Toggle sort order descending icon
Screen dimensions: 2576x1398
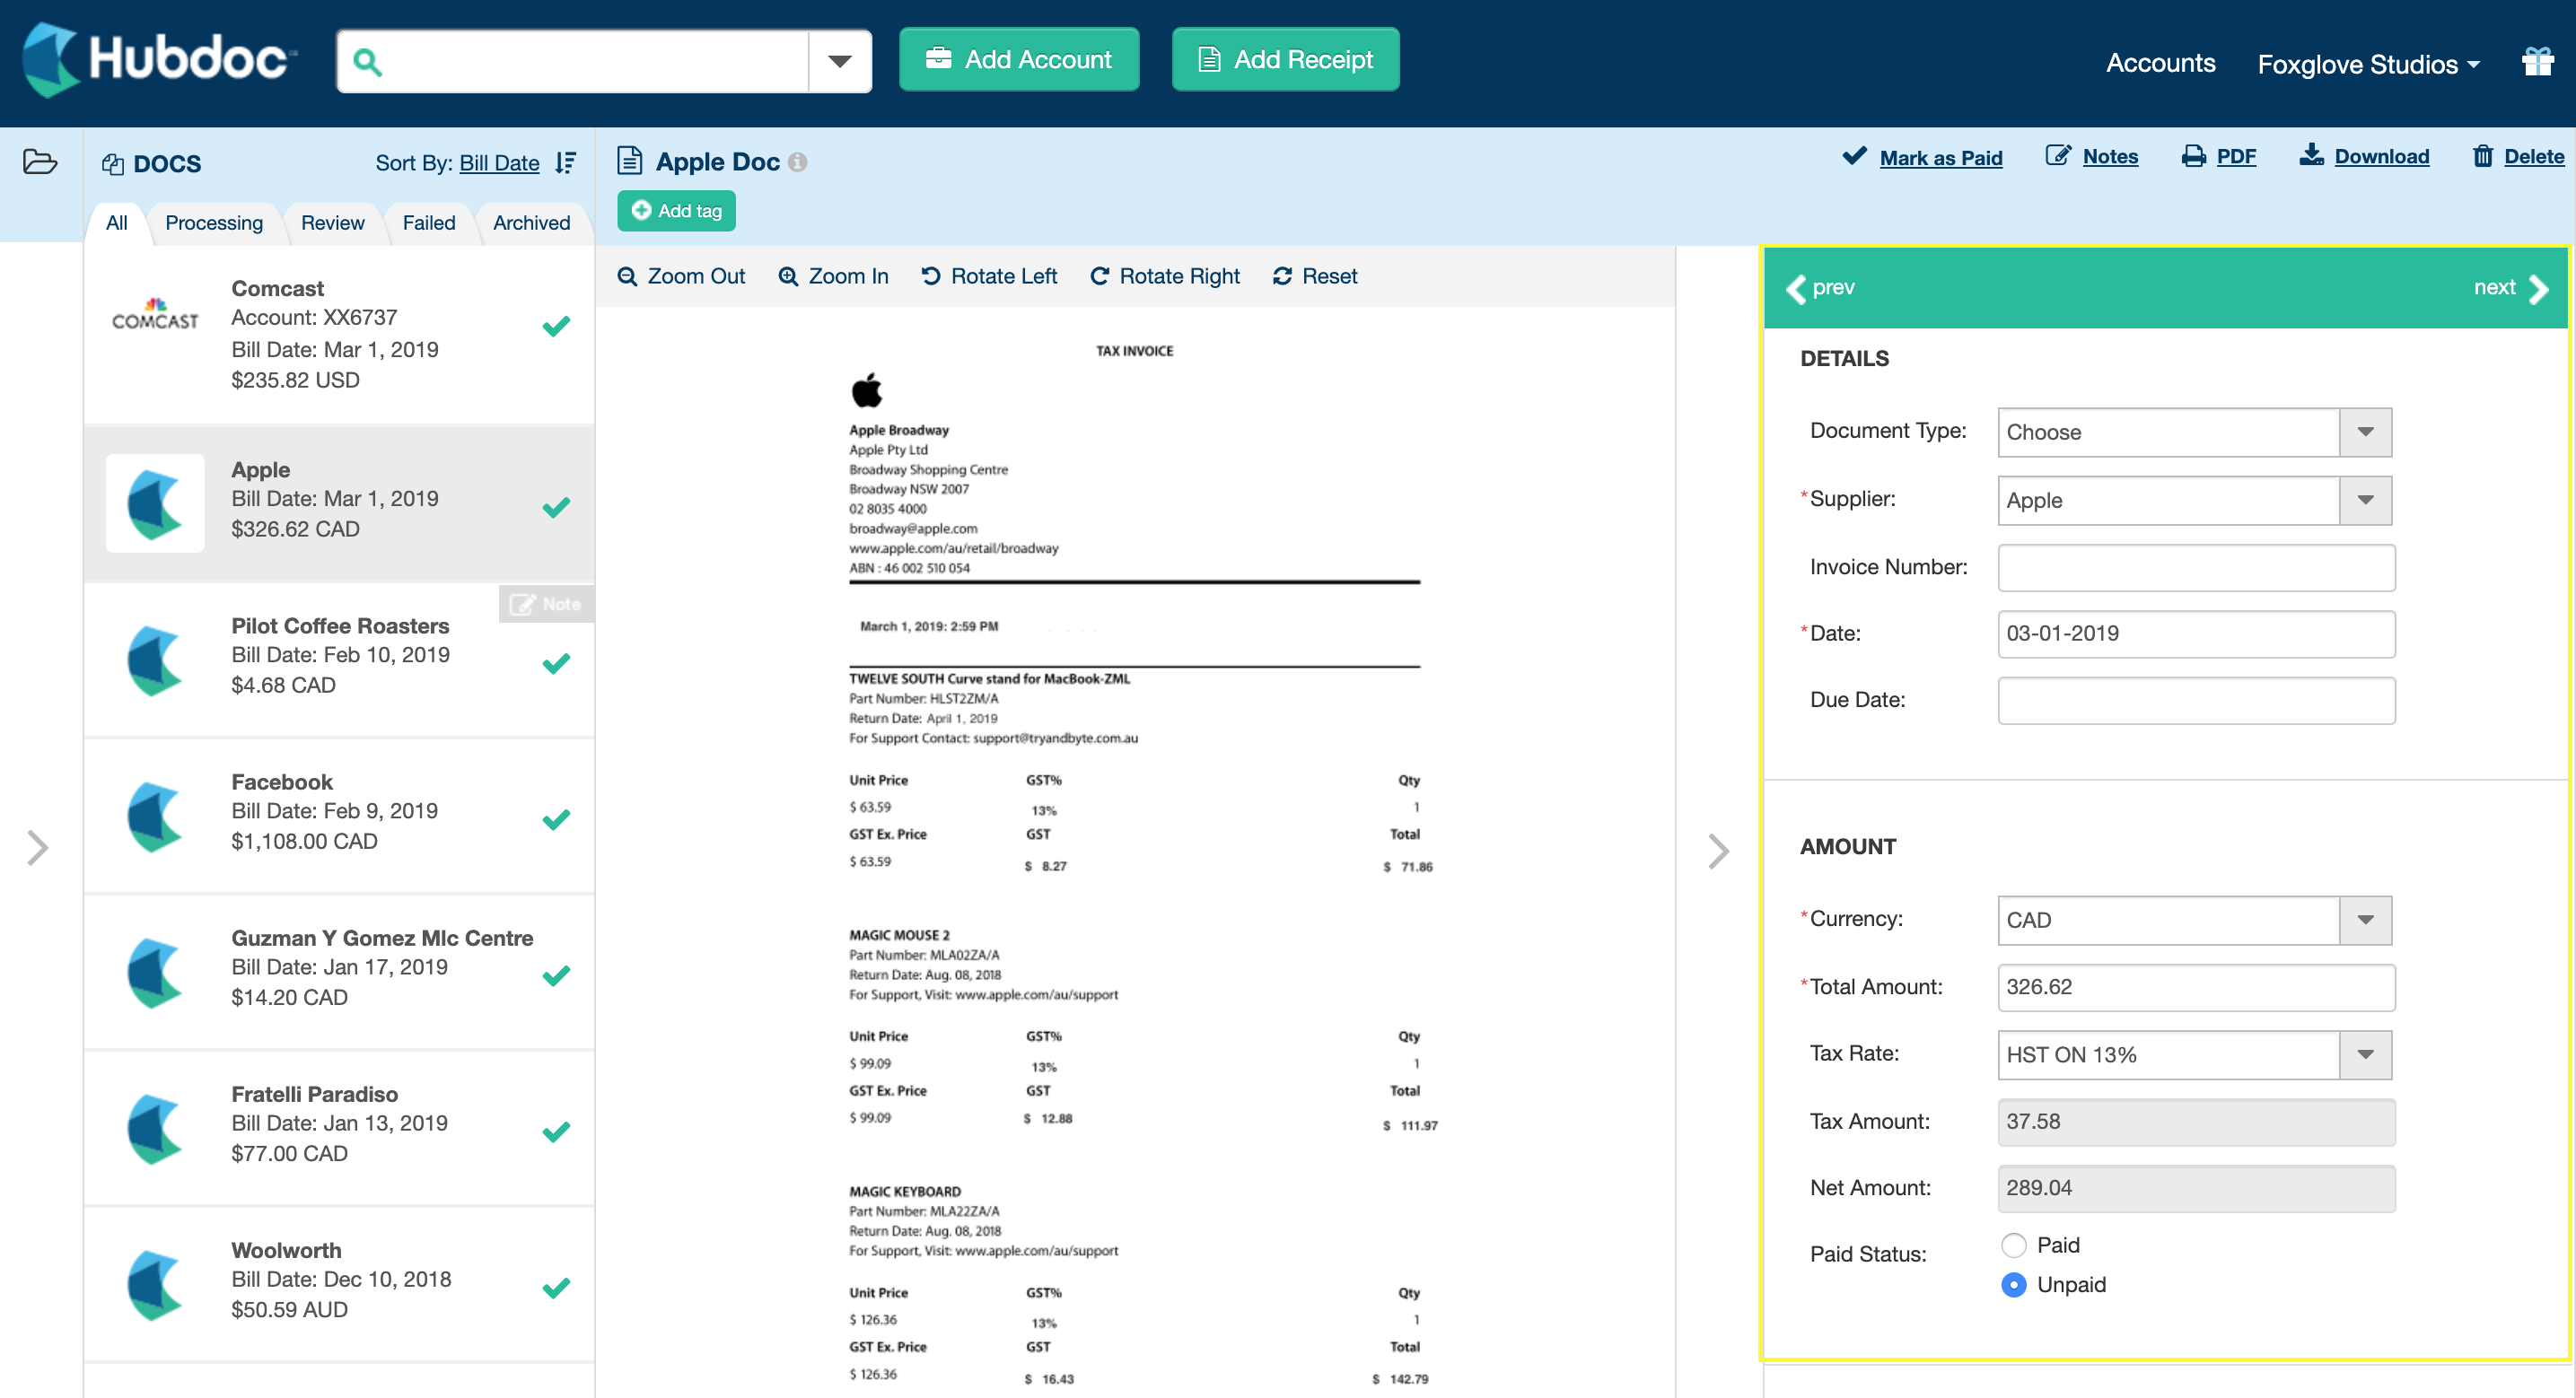coord(565,163)
